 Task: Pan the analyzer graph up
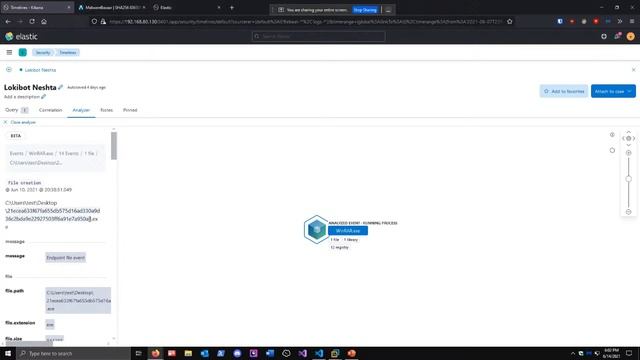[629, 132]
